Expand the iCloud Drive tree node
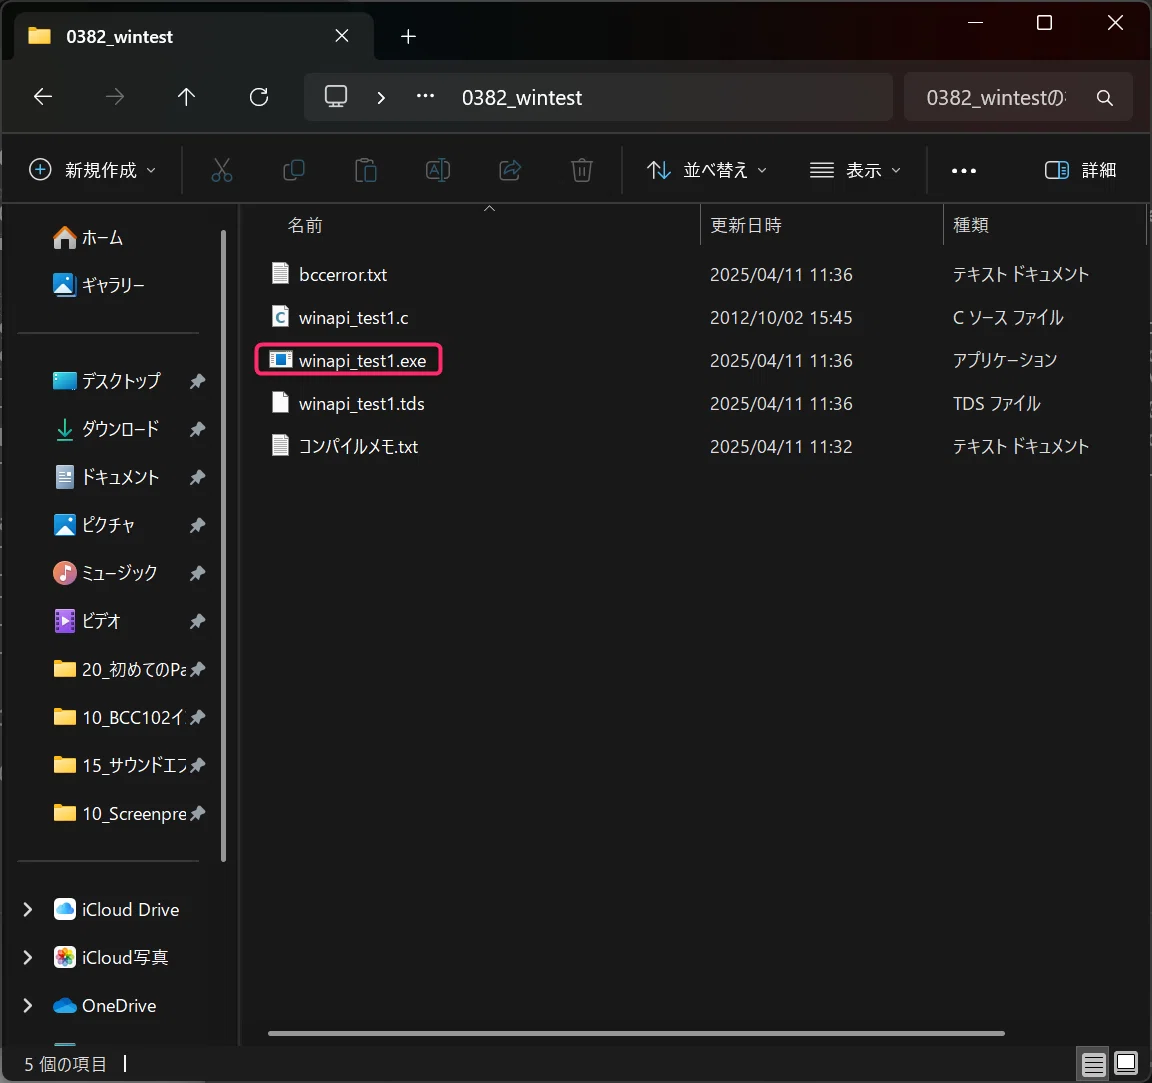Viewport: 1152px width, 1083px height. pos(28,910)
